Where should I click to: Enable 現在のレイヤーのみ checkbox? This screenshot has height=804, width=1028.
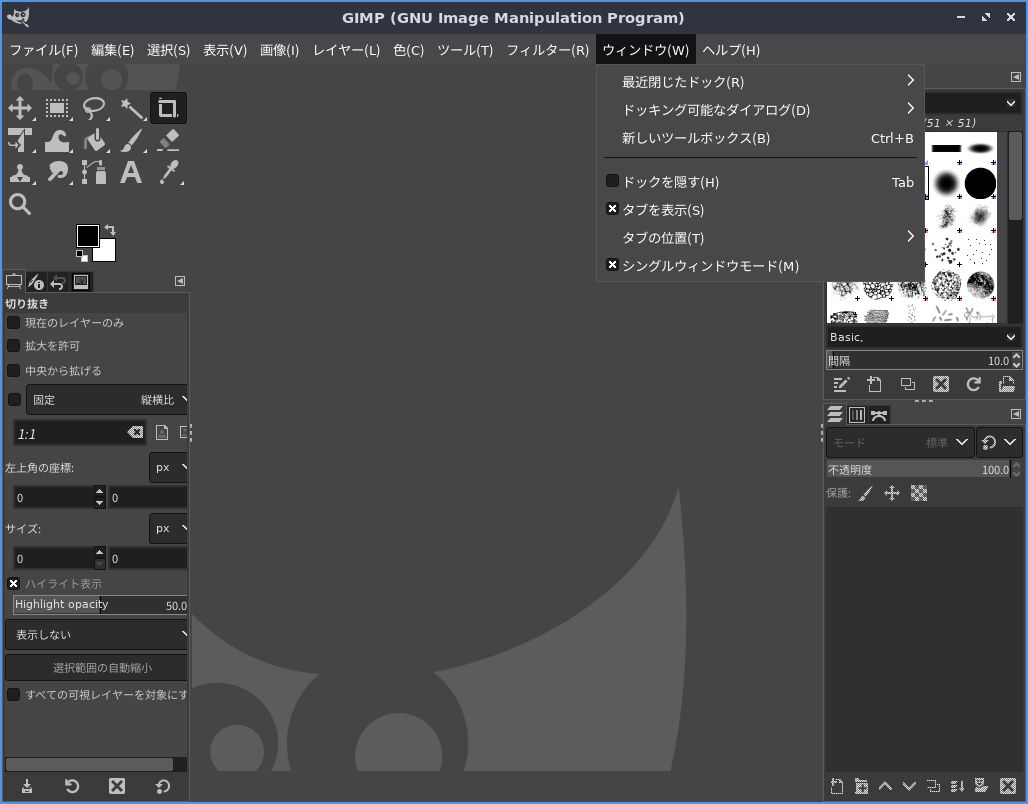[13, 323]
